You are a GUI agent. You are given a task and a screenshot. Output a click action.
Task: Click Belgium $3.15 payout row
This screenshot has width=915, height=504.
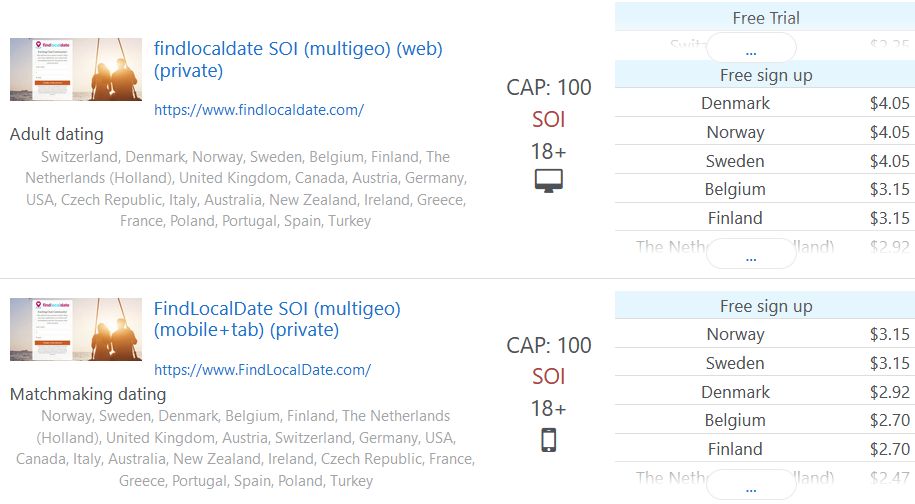(x=765, y=189)
